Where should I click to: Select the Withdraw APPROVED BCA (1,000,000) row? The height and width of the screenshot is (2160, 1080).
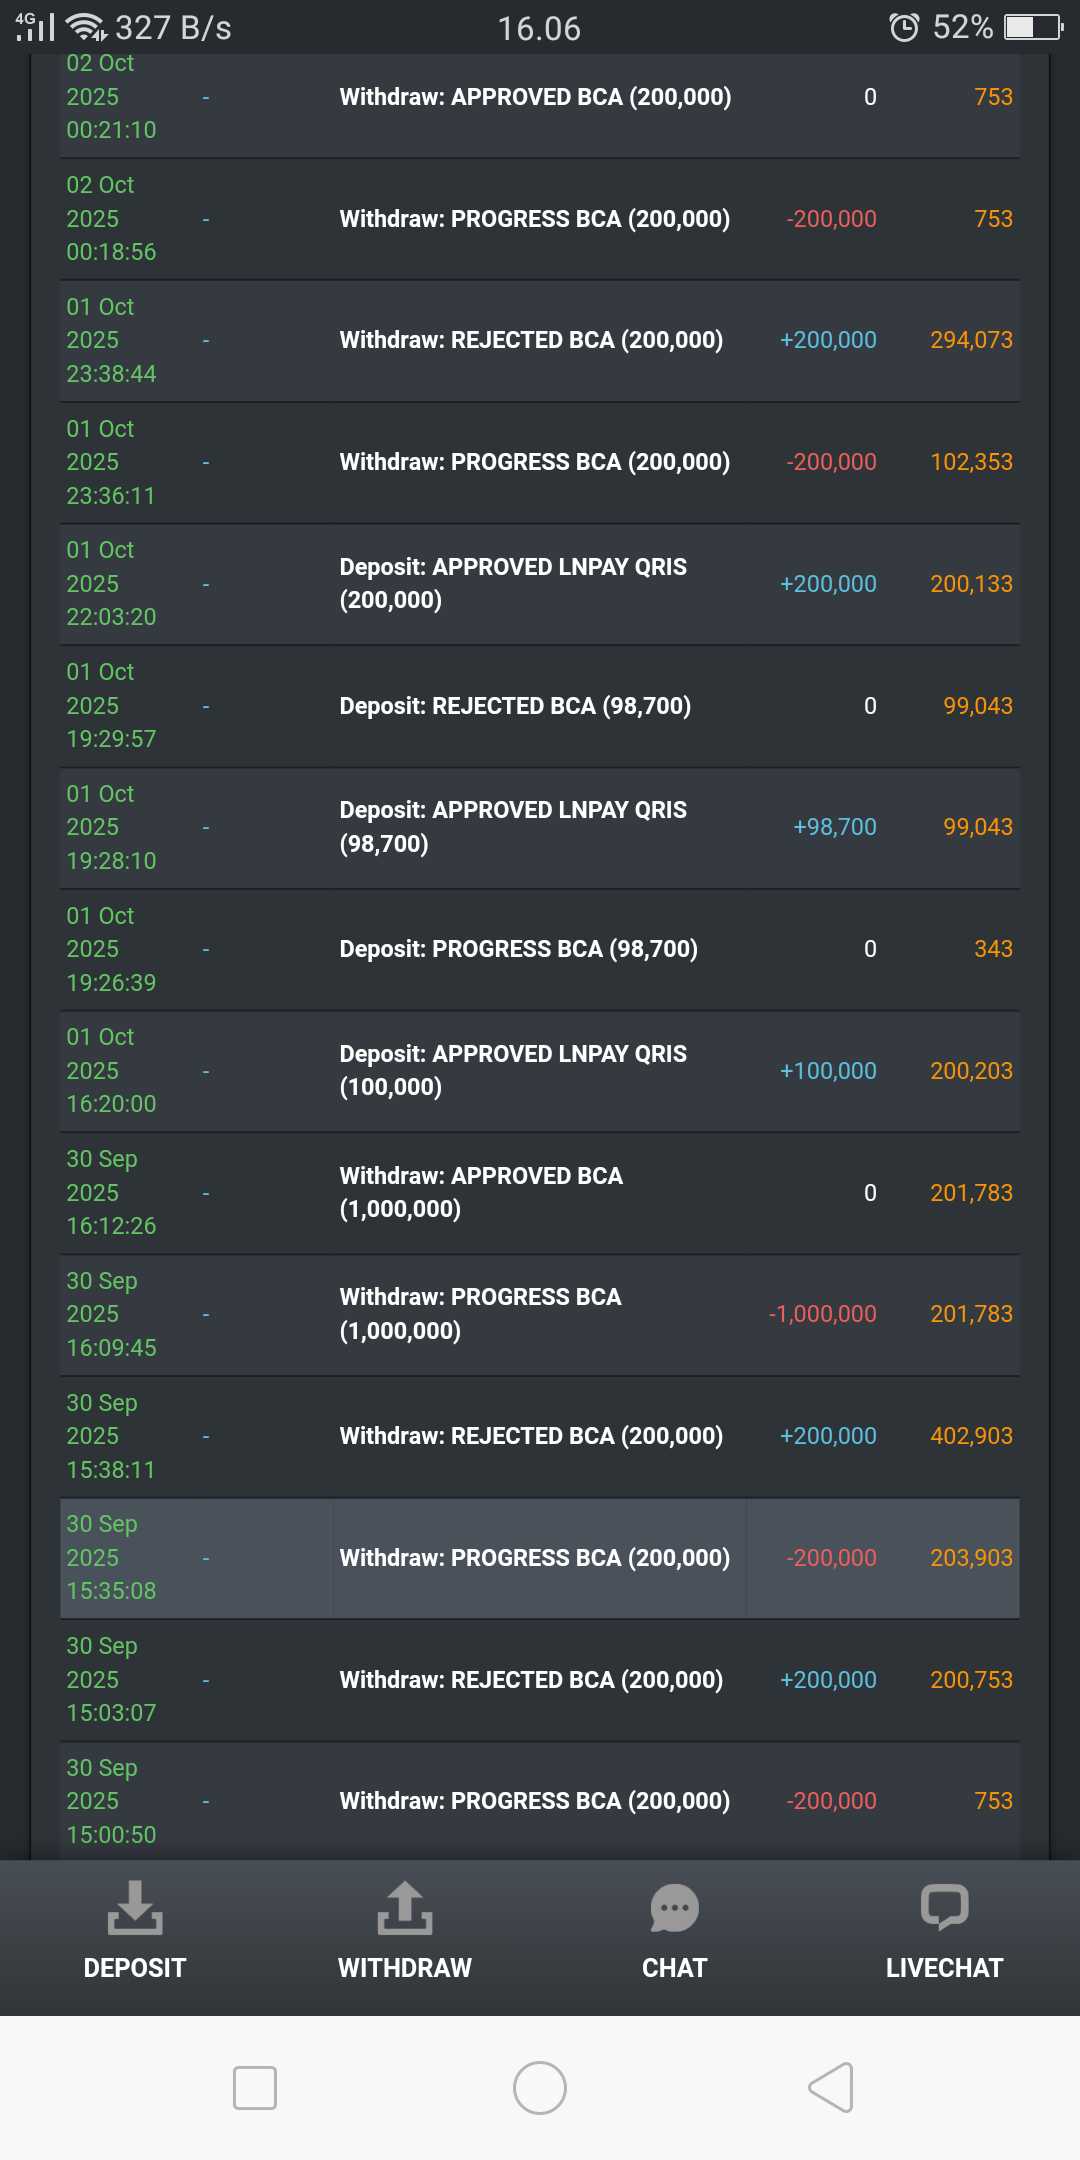click(x=540, y=1193)
